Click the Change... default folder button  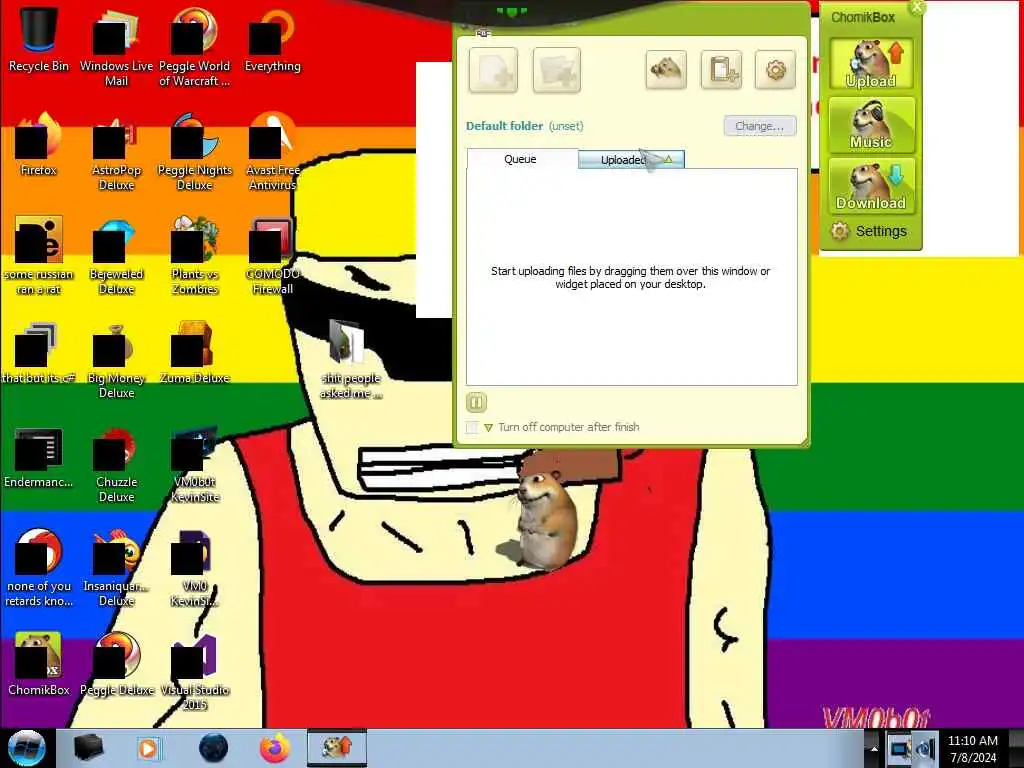click(760, 126)
